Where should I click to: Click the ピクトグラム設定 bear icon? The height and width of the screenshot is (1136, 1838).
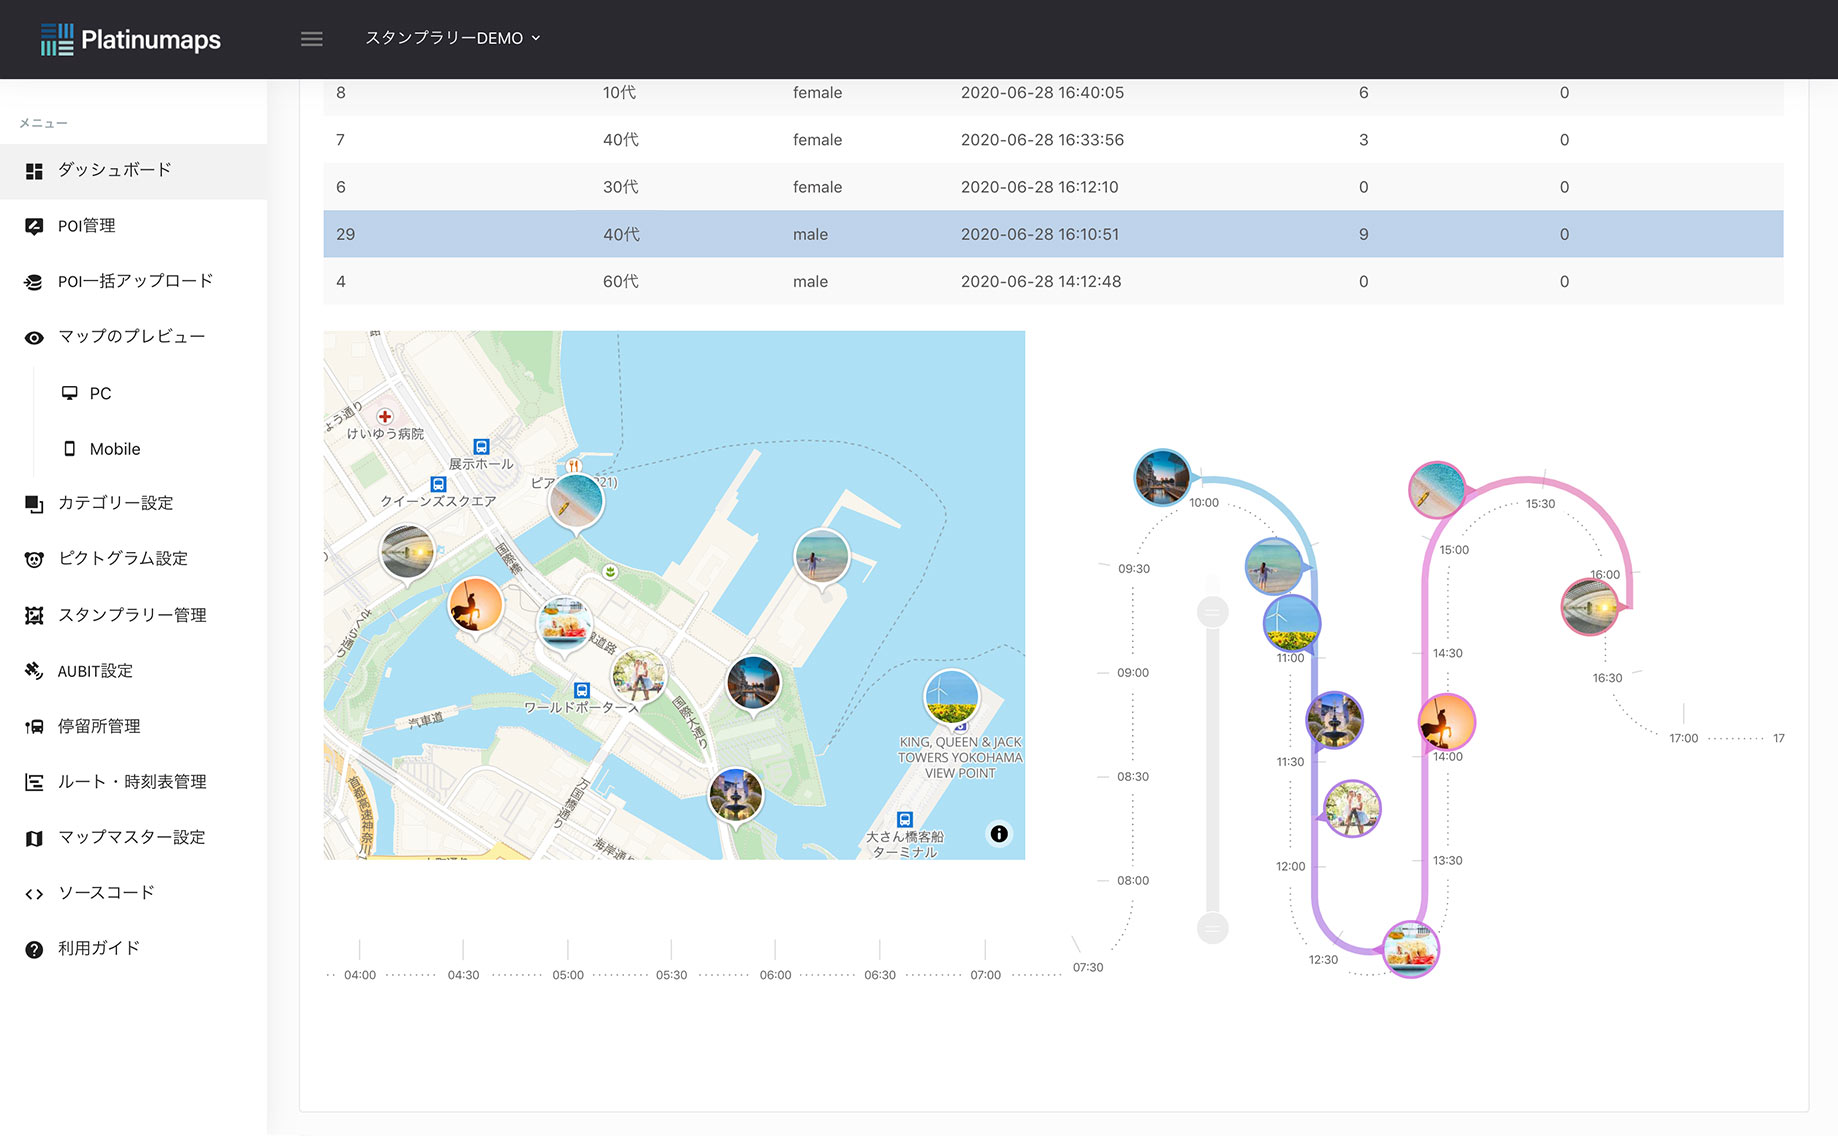point(34,559)
